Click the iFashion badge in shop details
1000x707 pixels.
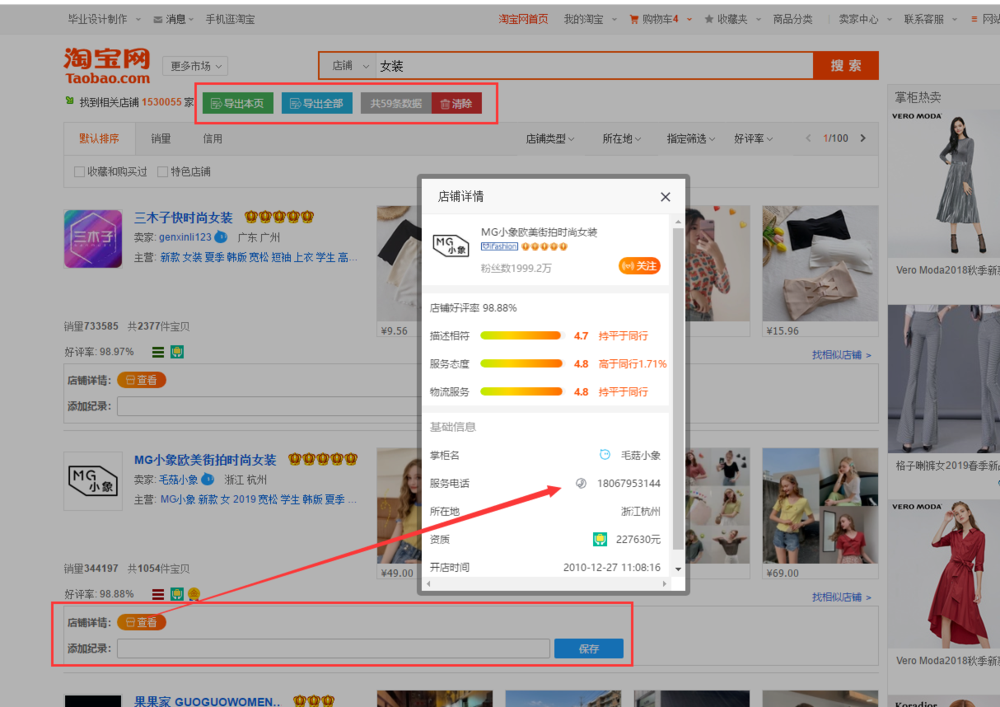pyautogui.click(x=499, y=247)
